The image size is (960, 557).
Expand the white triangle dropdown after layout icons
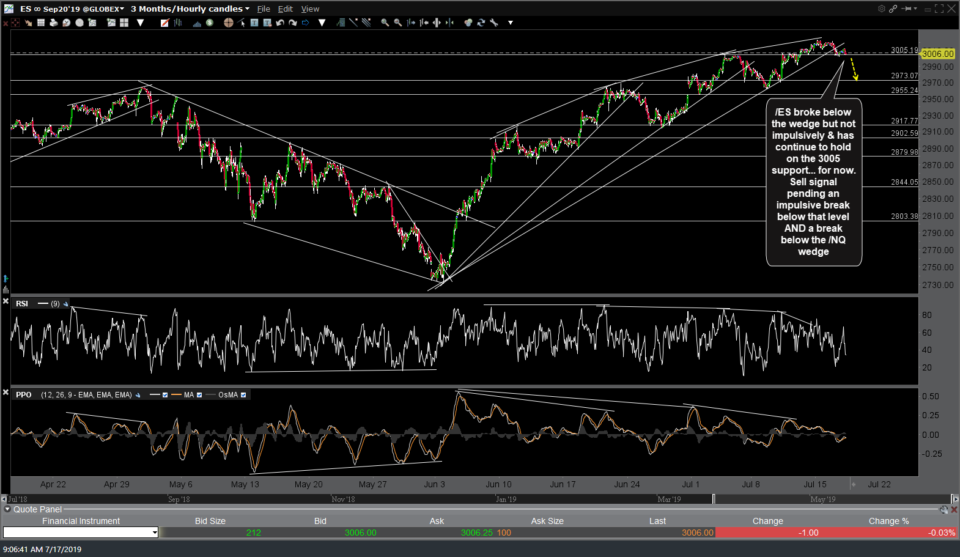coord(140,23)
